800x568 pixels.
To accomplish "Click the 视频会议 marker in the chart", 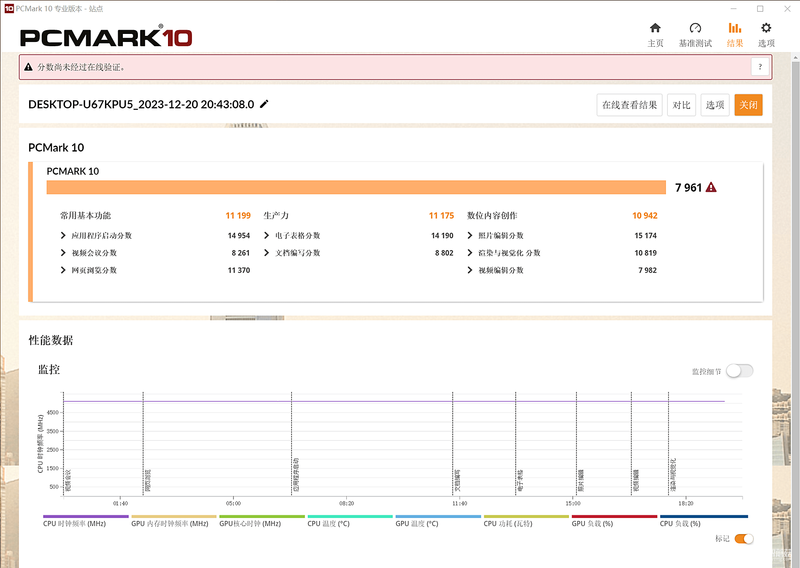I will coord(68,481).
